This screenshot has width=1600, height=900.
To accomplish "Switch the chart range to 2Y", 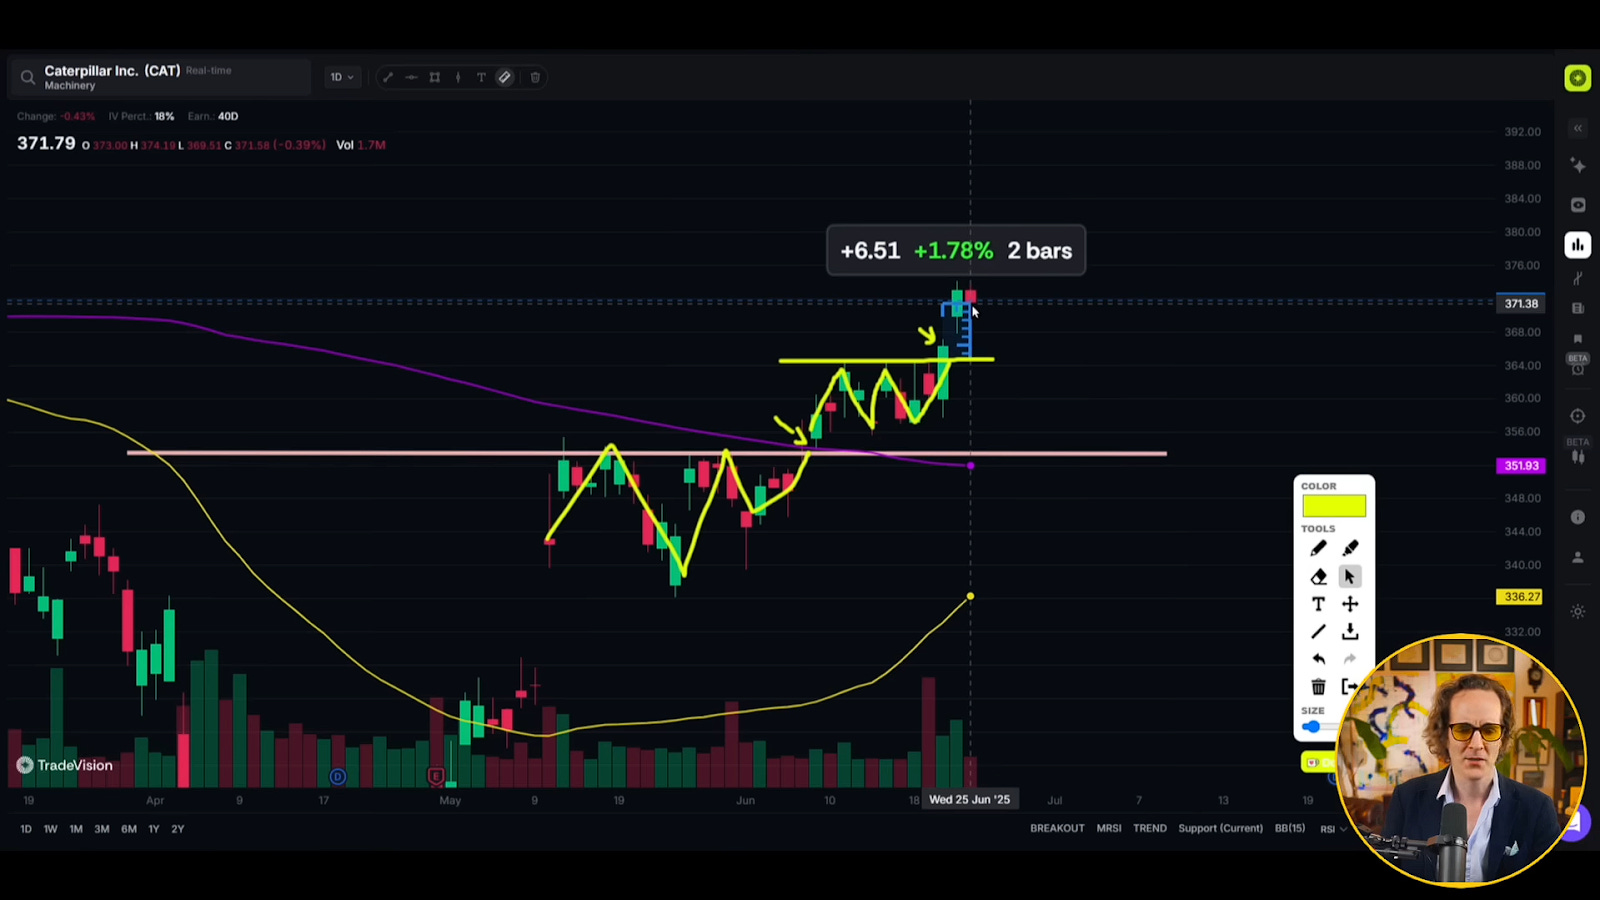I will [178, 829].
